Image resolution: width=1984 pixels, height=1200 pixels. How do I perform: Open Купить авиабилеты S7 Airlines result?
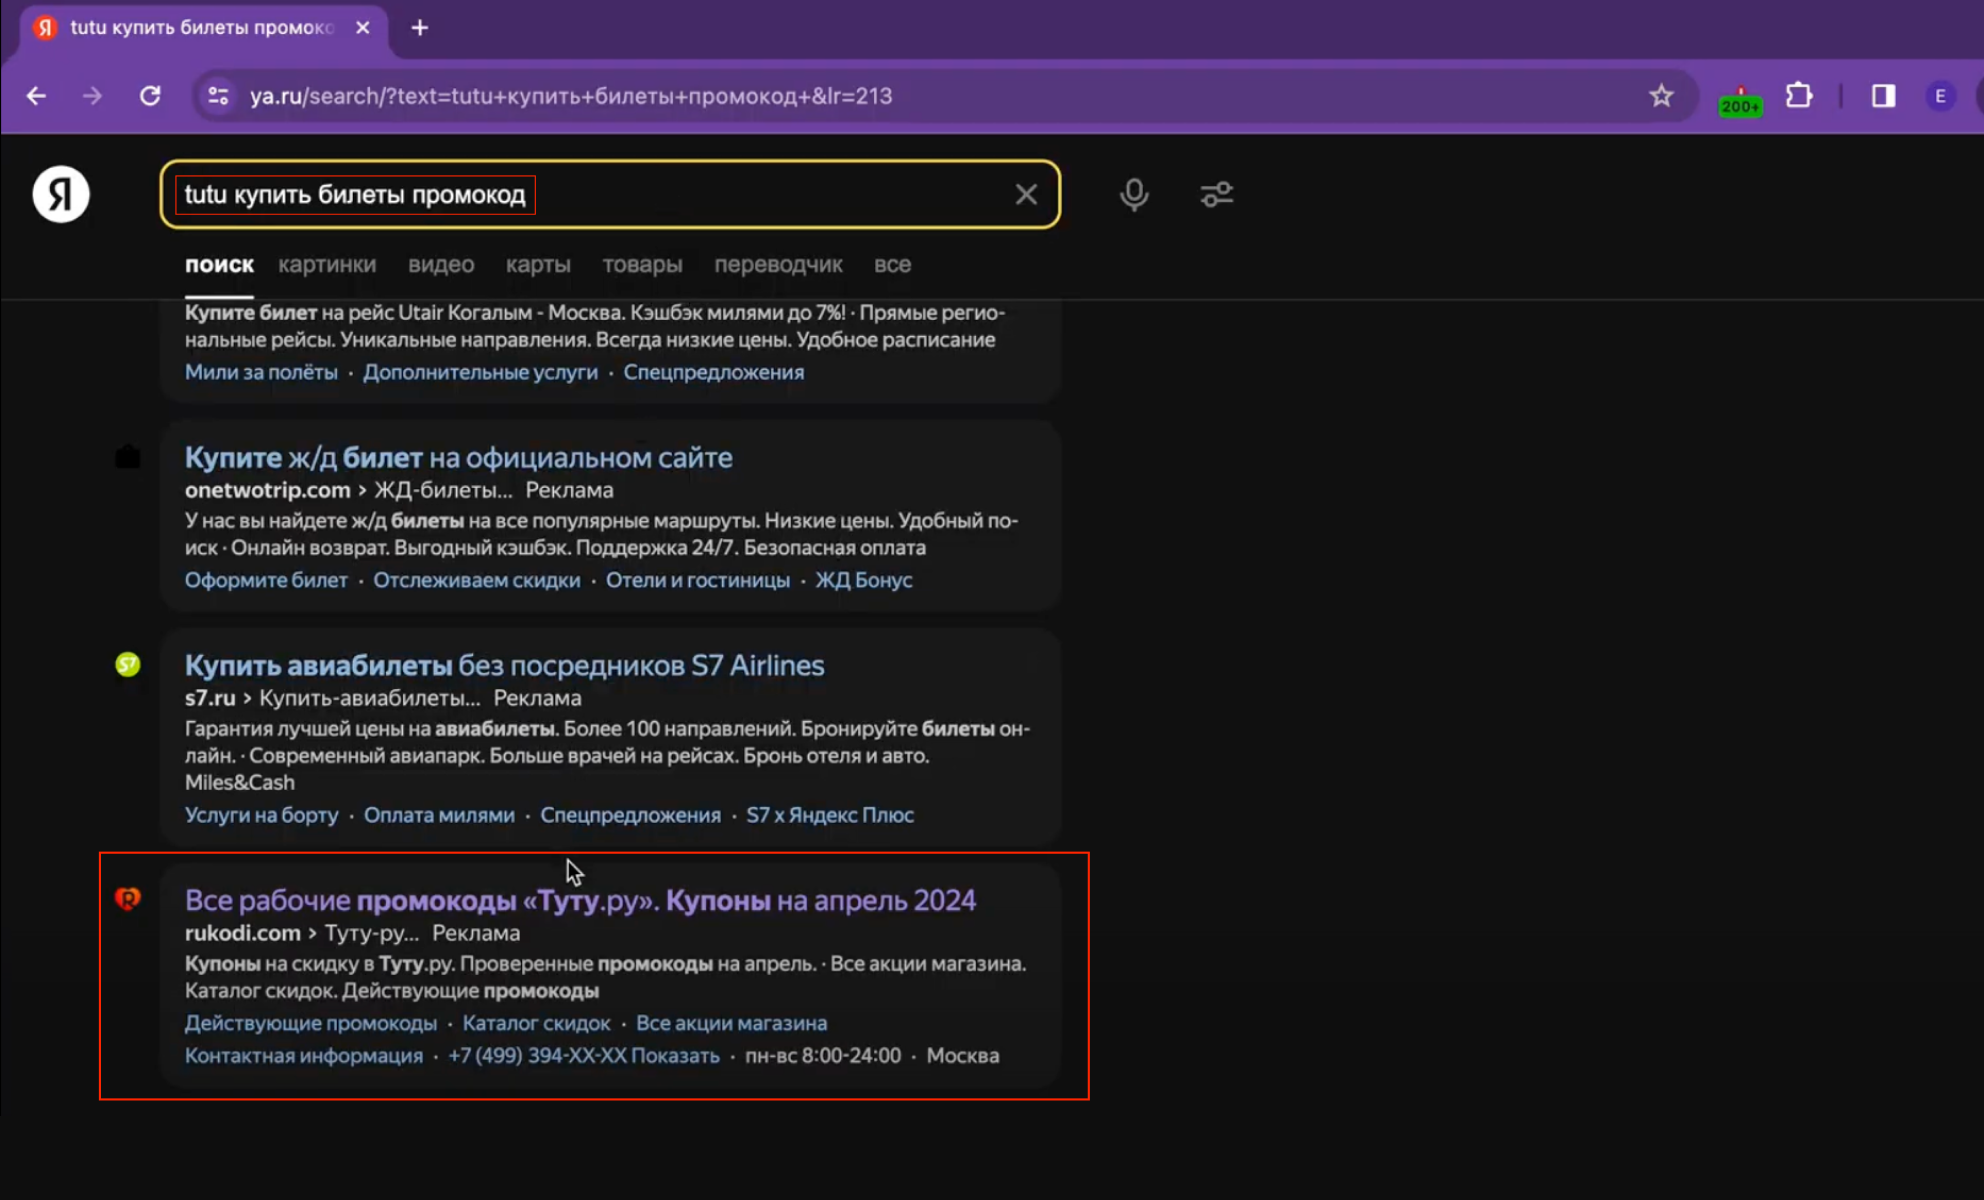[504, 665]
